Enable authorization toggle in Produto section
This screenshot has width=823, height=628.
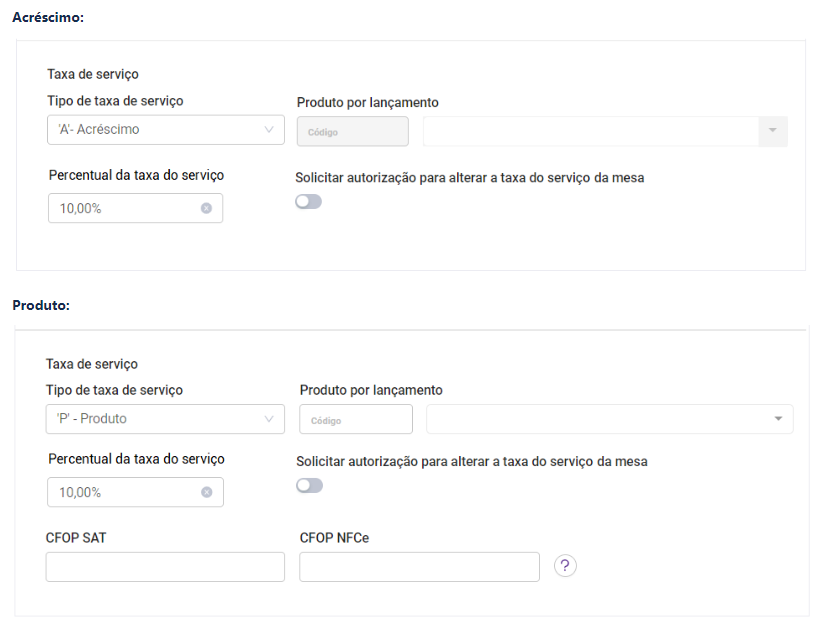309,486
